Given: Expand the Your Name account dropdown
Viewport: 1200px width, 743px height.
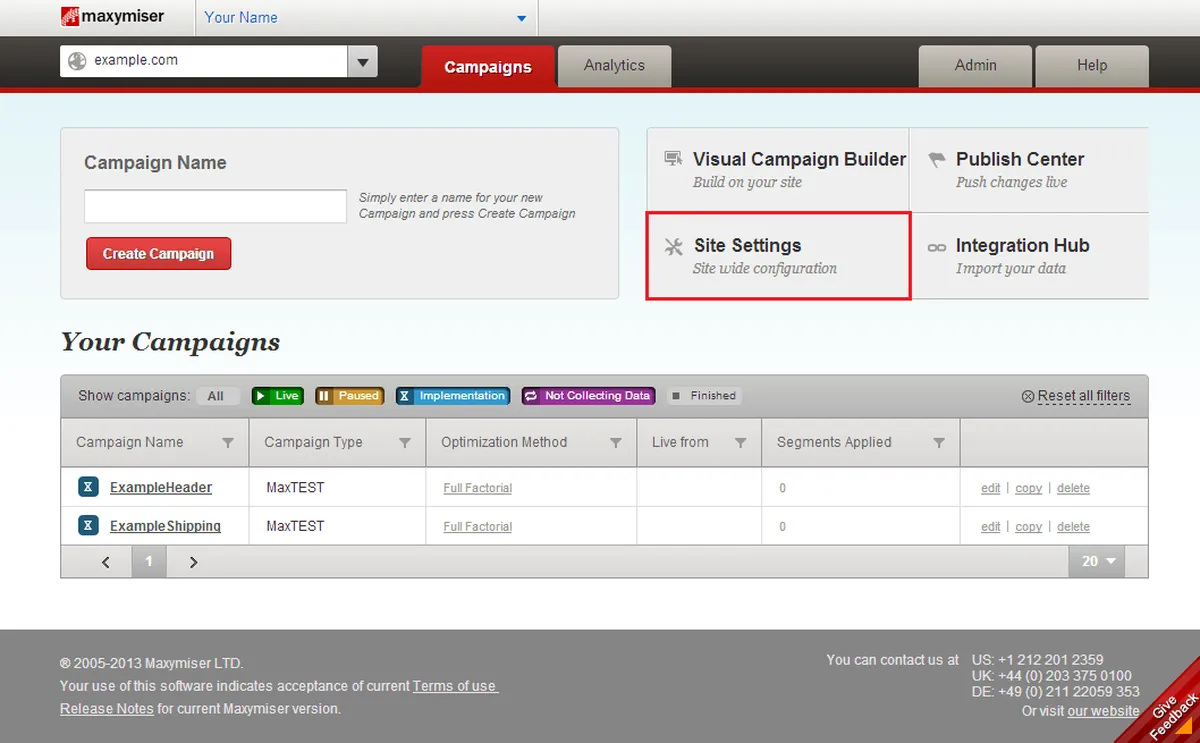Looking at the screenshot, I should [x=521, y=18].
